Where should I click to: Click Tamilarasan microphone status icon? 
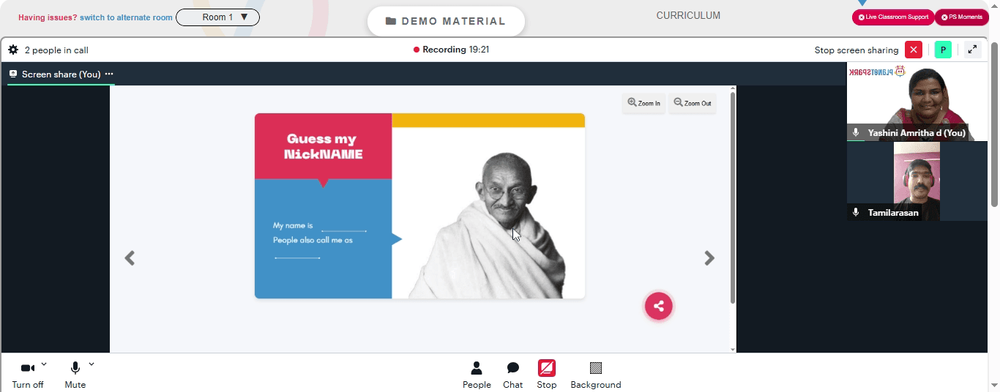click(x=856, y=212)
